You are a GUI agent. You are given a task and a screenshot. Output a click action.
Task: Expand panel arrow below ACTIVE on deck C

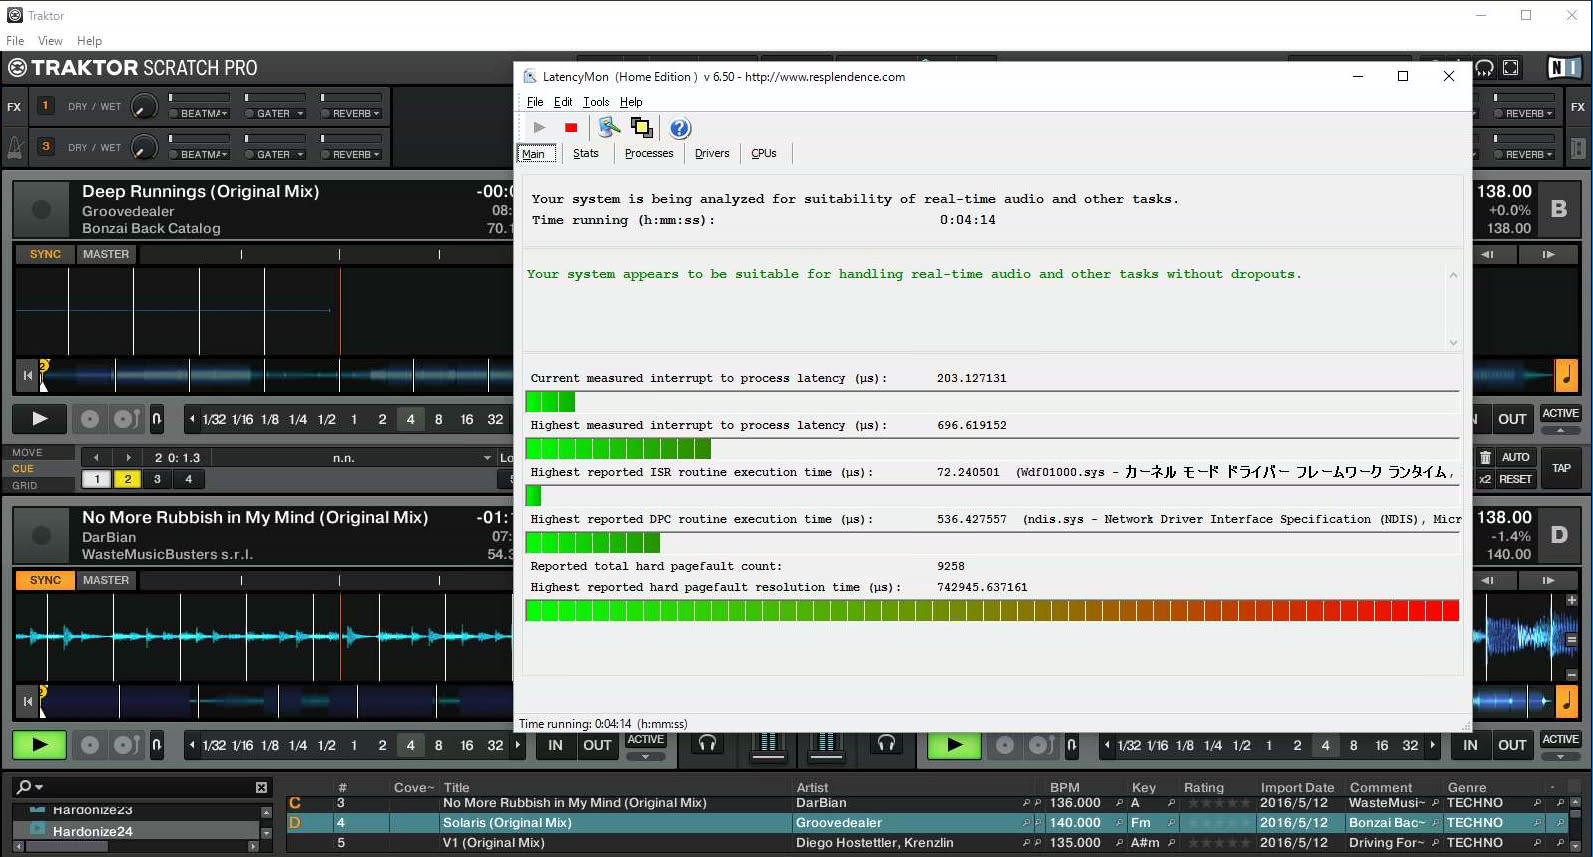645,757
